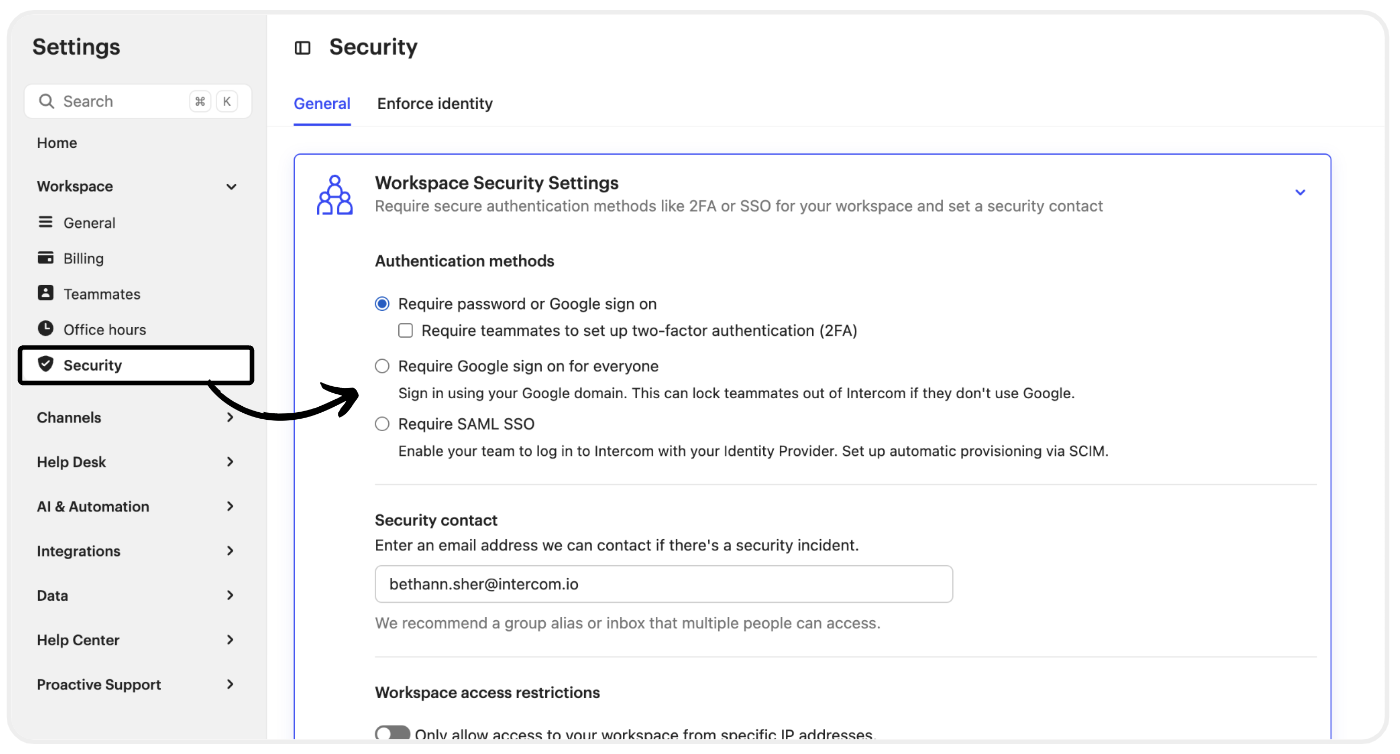Open General via its lines icon

point(45,222)
